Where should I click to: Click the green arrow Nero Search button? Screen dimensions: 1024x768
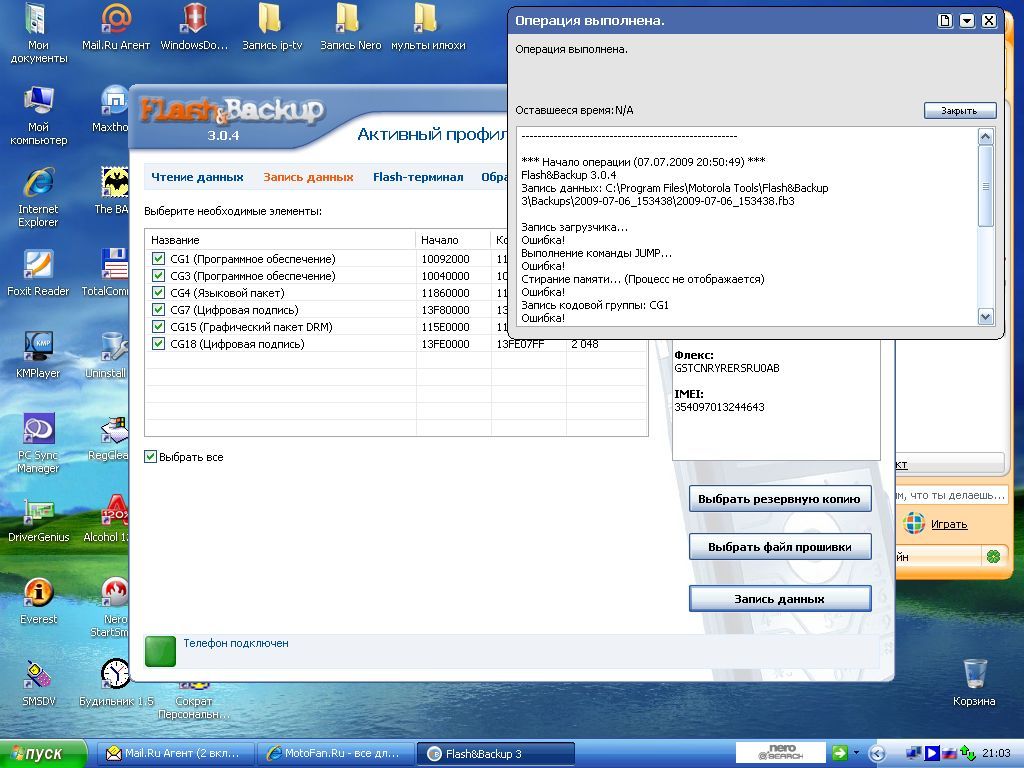click(839, 753)
